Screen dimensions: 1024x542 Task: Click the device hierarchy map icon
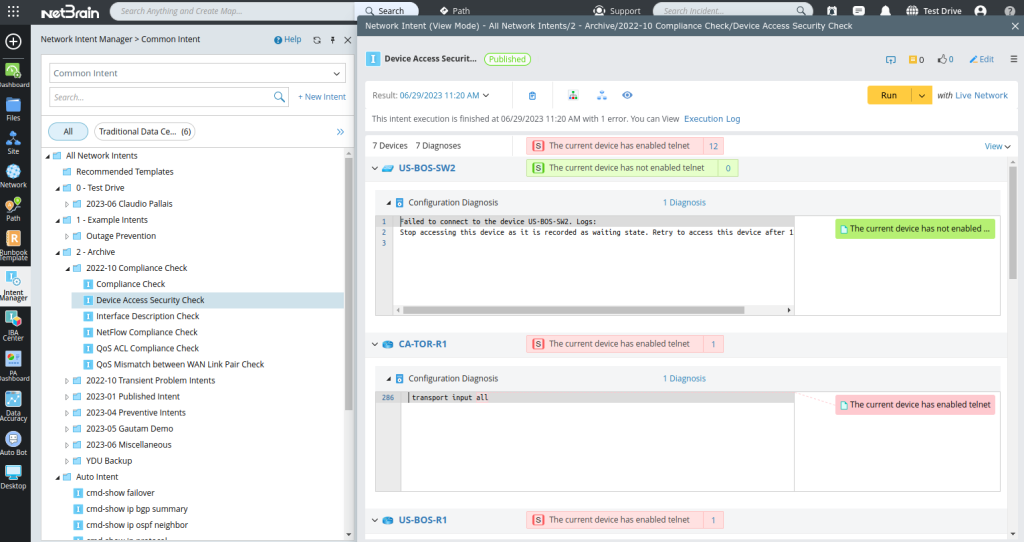573,95
